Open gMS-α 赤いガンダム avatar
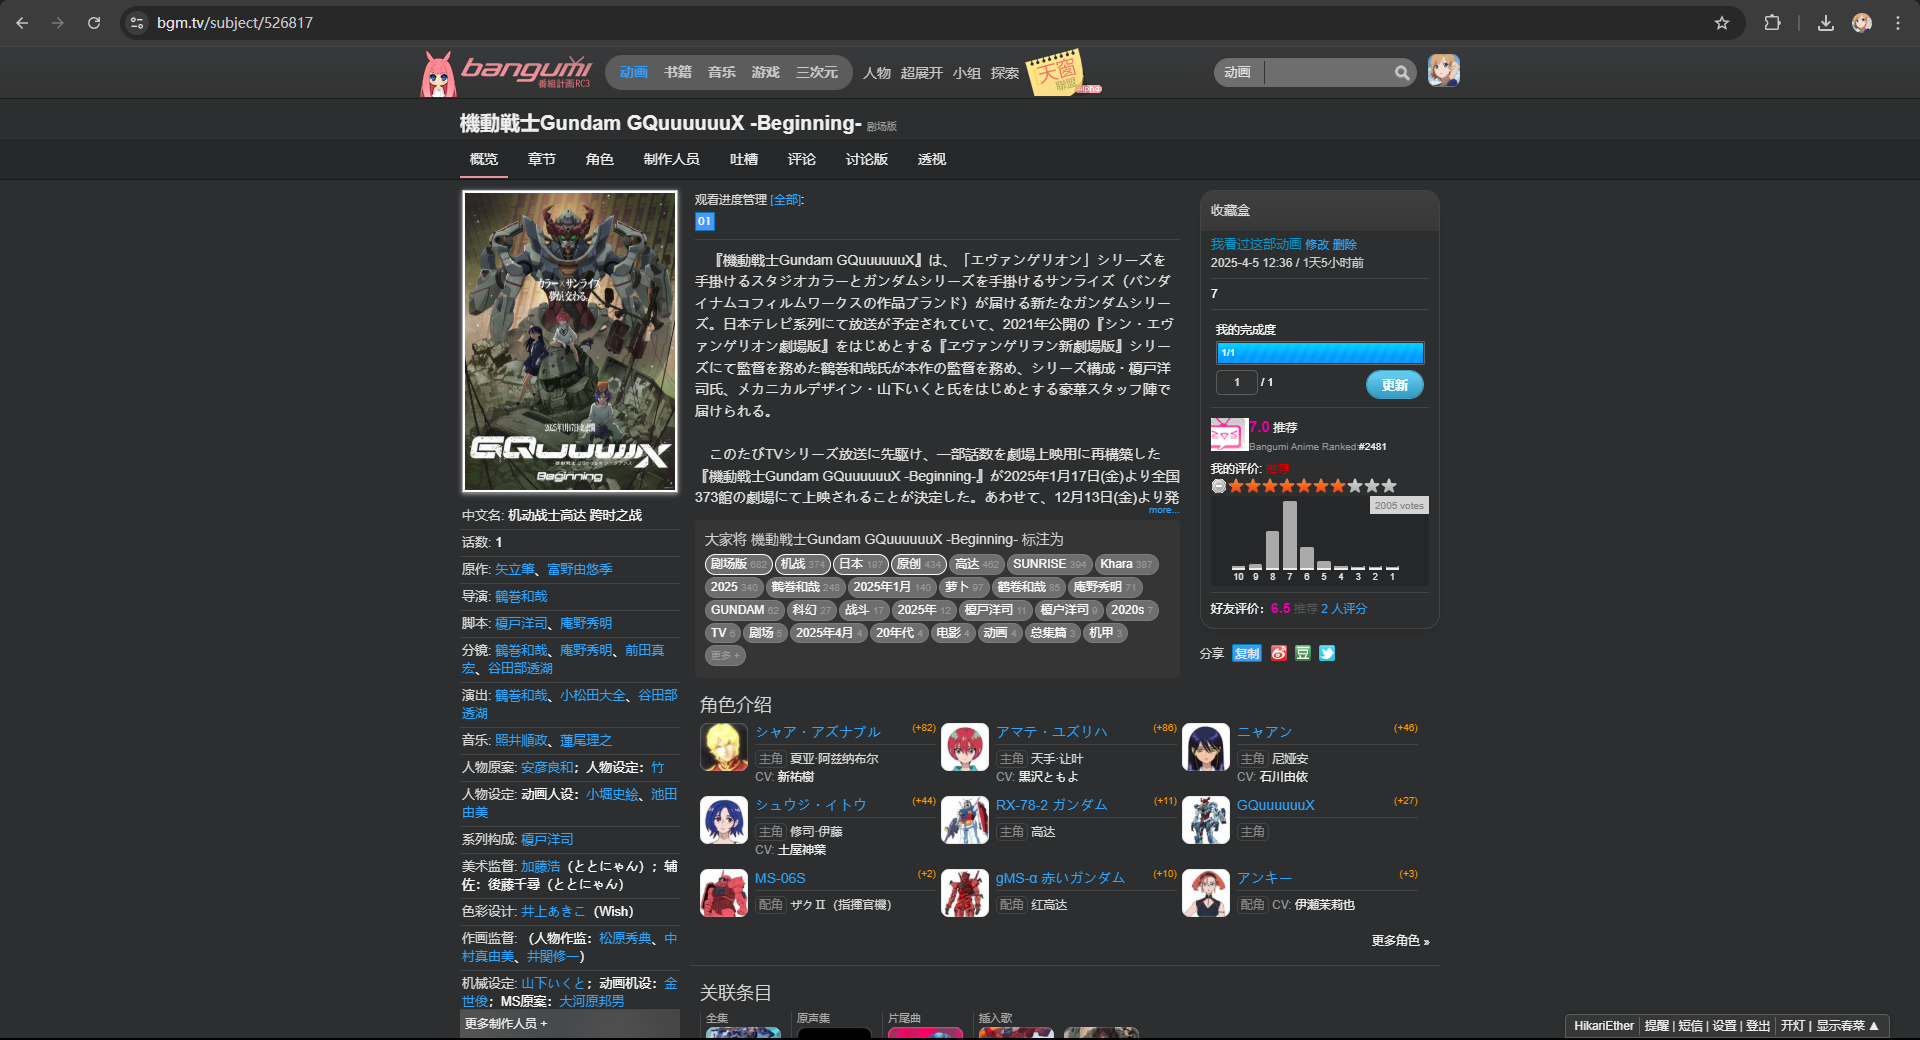 point(965,893)
